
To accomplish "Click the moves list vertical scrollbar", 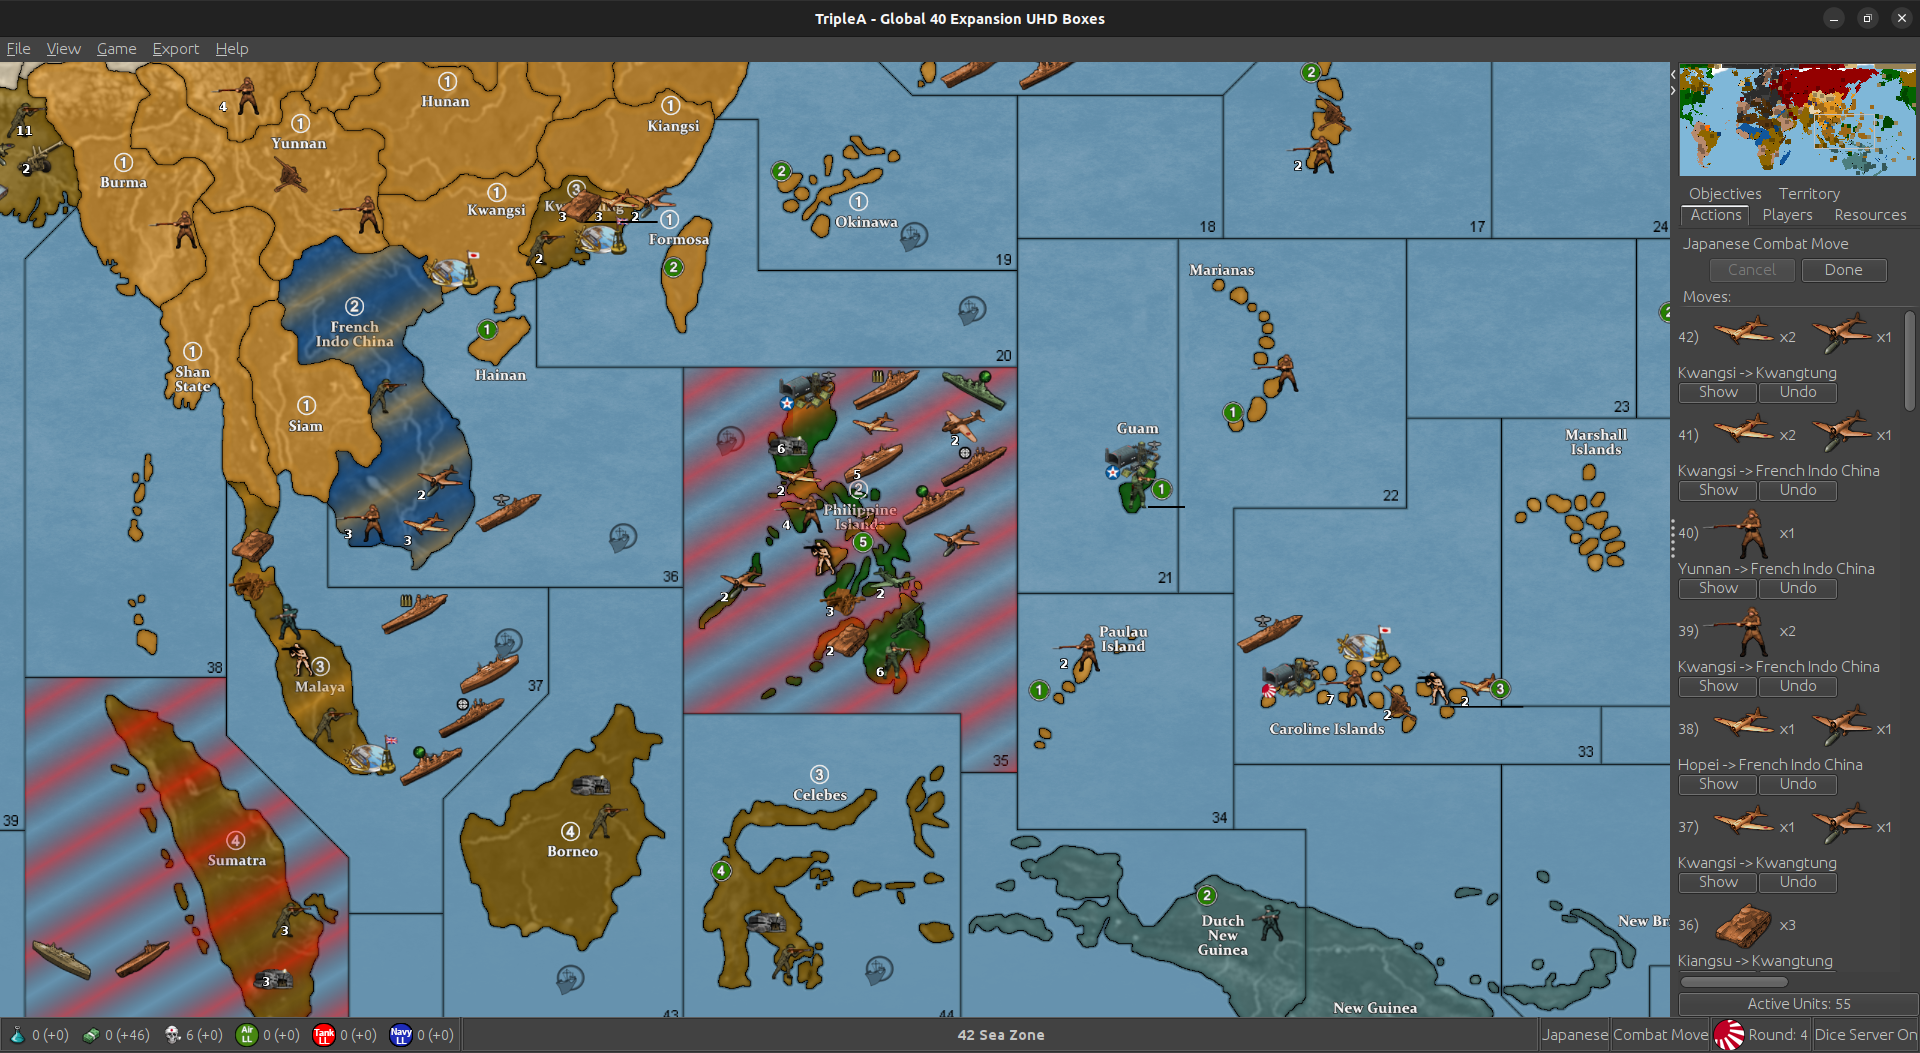I will pos(1909,360).
